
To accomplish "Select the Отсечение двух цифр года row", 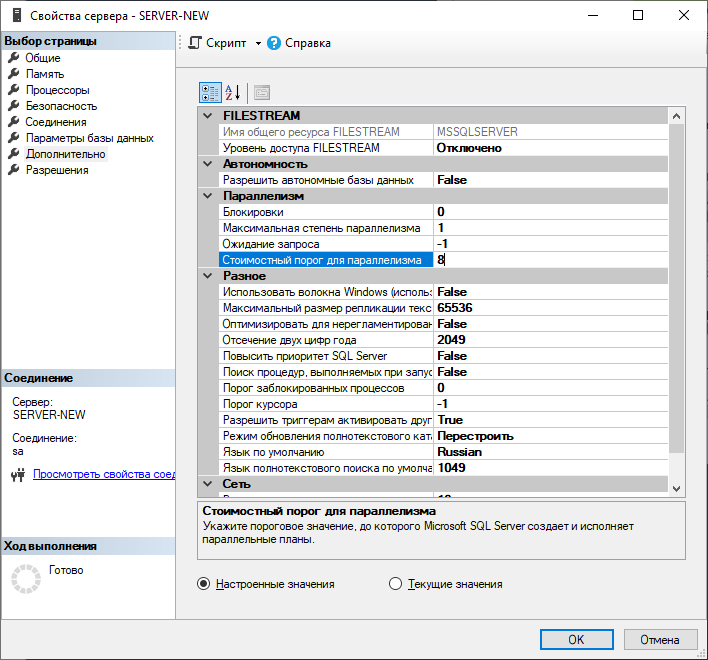I will click(443, 339).
